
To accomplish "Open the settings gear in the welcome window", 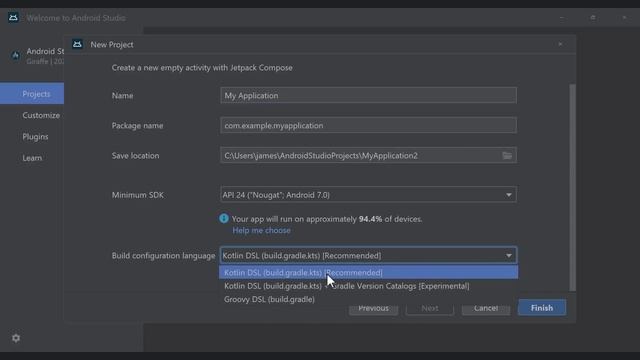I will [x=16, y=338].
